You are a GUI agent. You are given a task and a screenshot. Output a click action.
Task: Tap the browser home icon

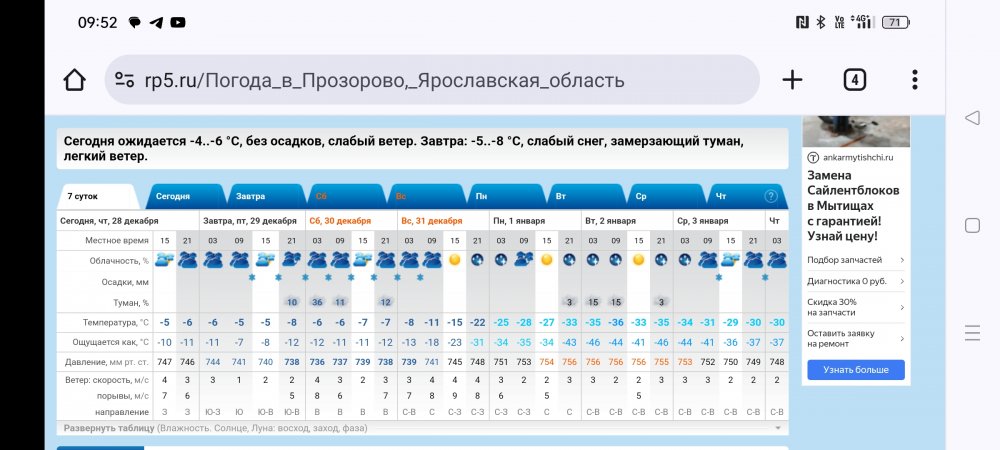[74, 80]
